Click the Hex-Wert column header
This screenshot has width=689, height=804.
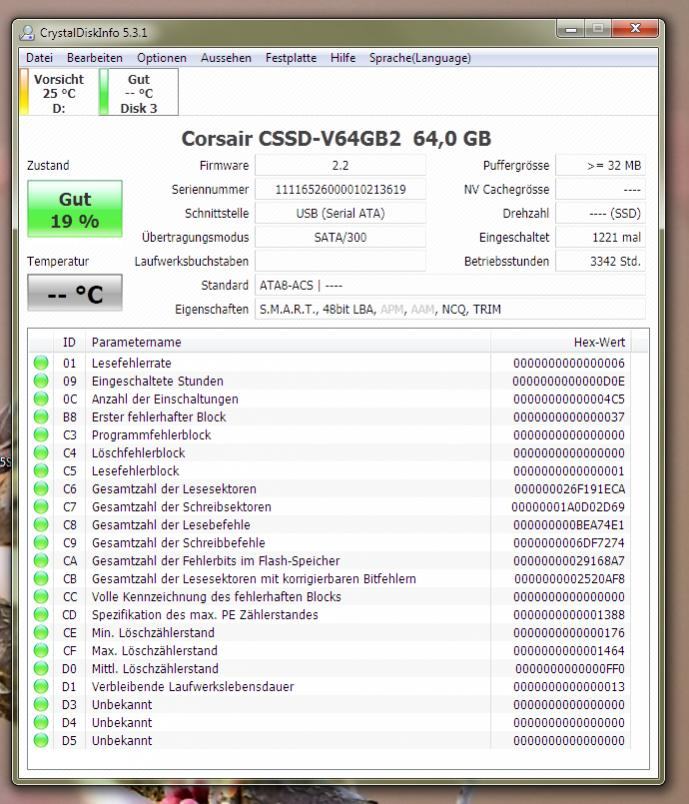tap(561, 342)
